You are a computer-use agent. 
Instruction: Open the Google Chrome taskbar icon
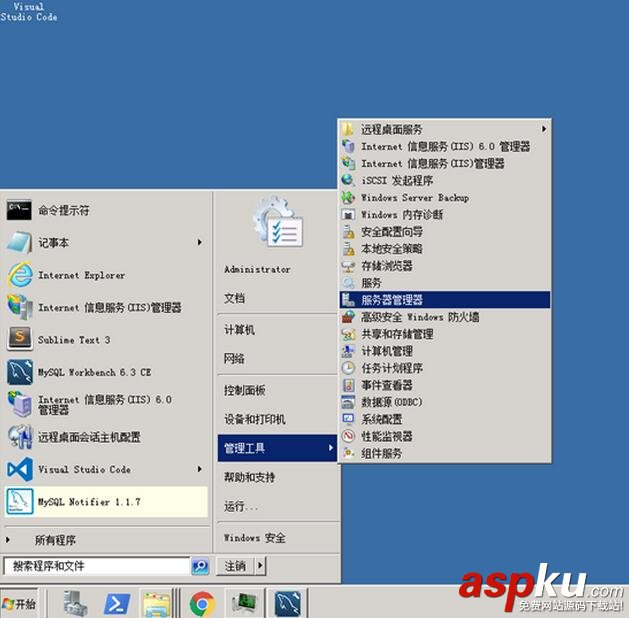click(202, 603)
